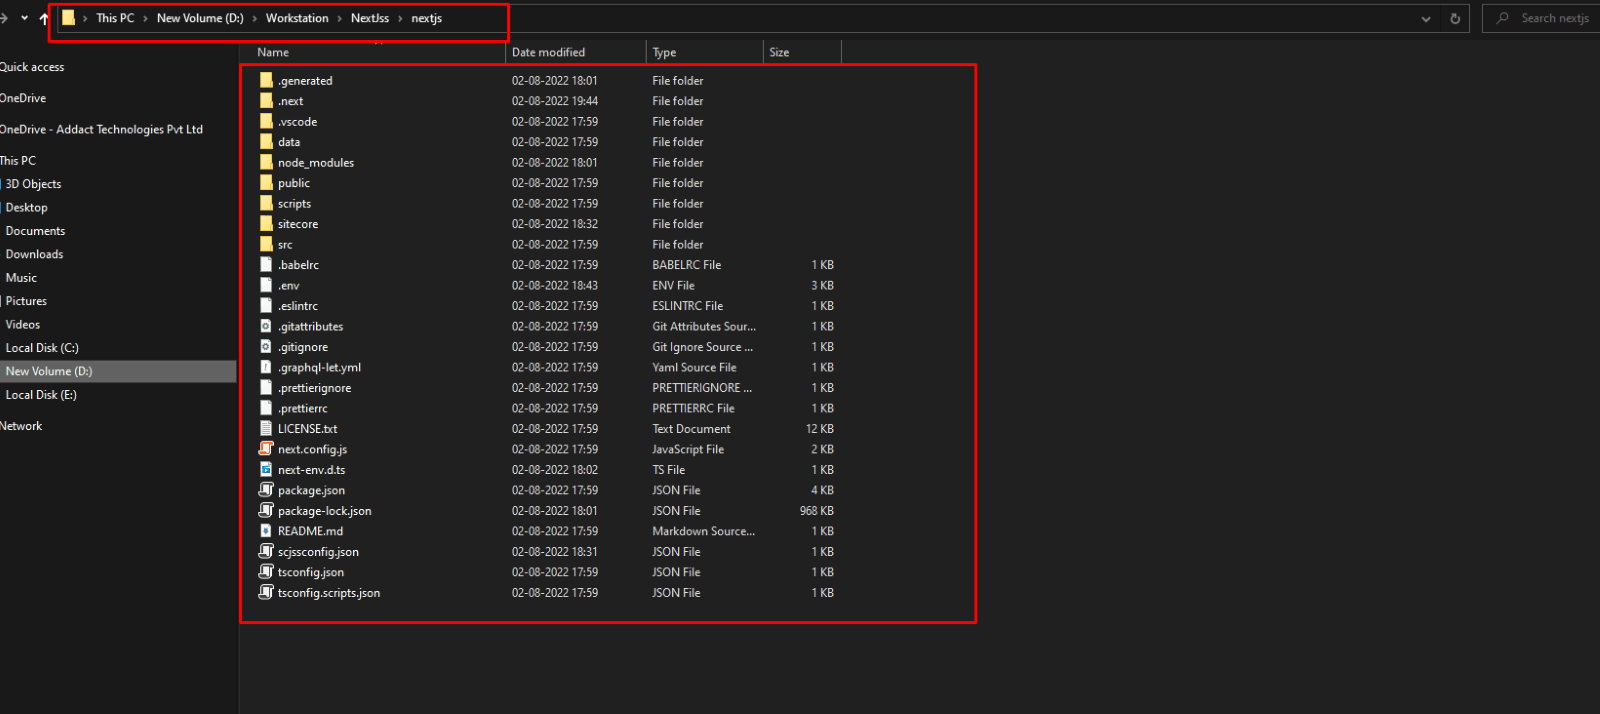The width and height of the screenshot is (1600, 714).
Task: Open Pictures in the navigation pane
Action: pos(26,301)
